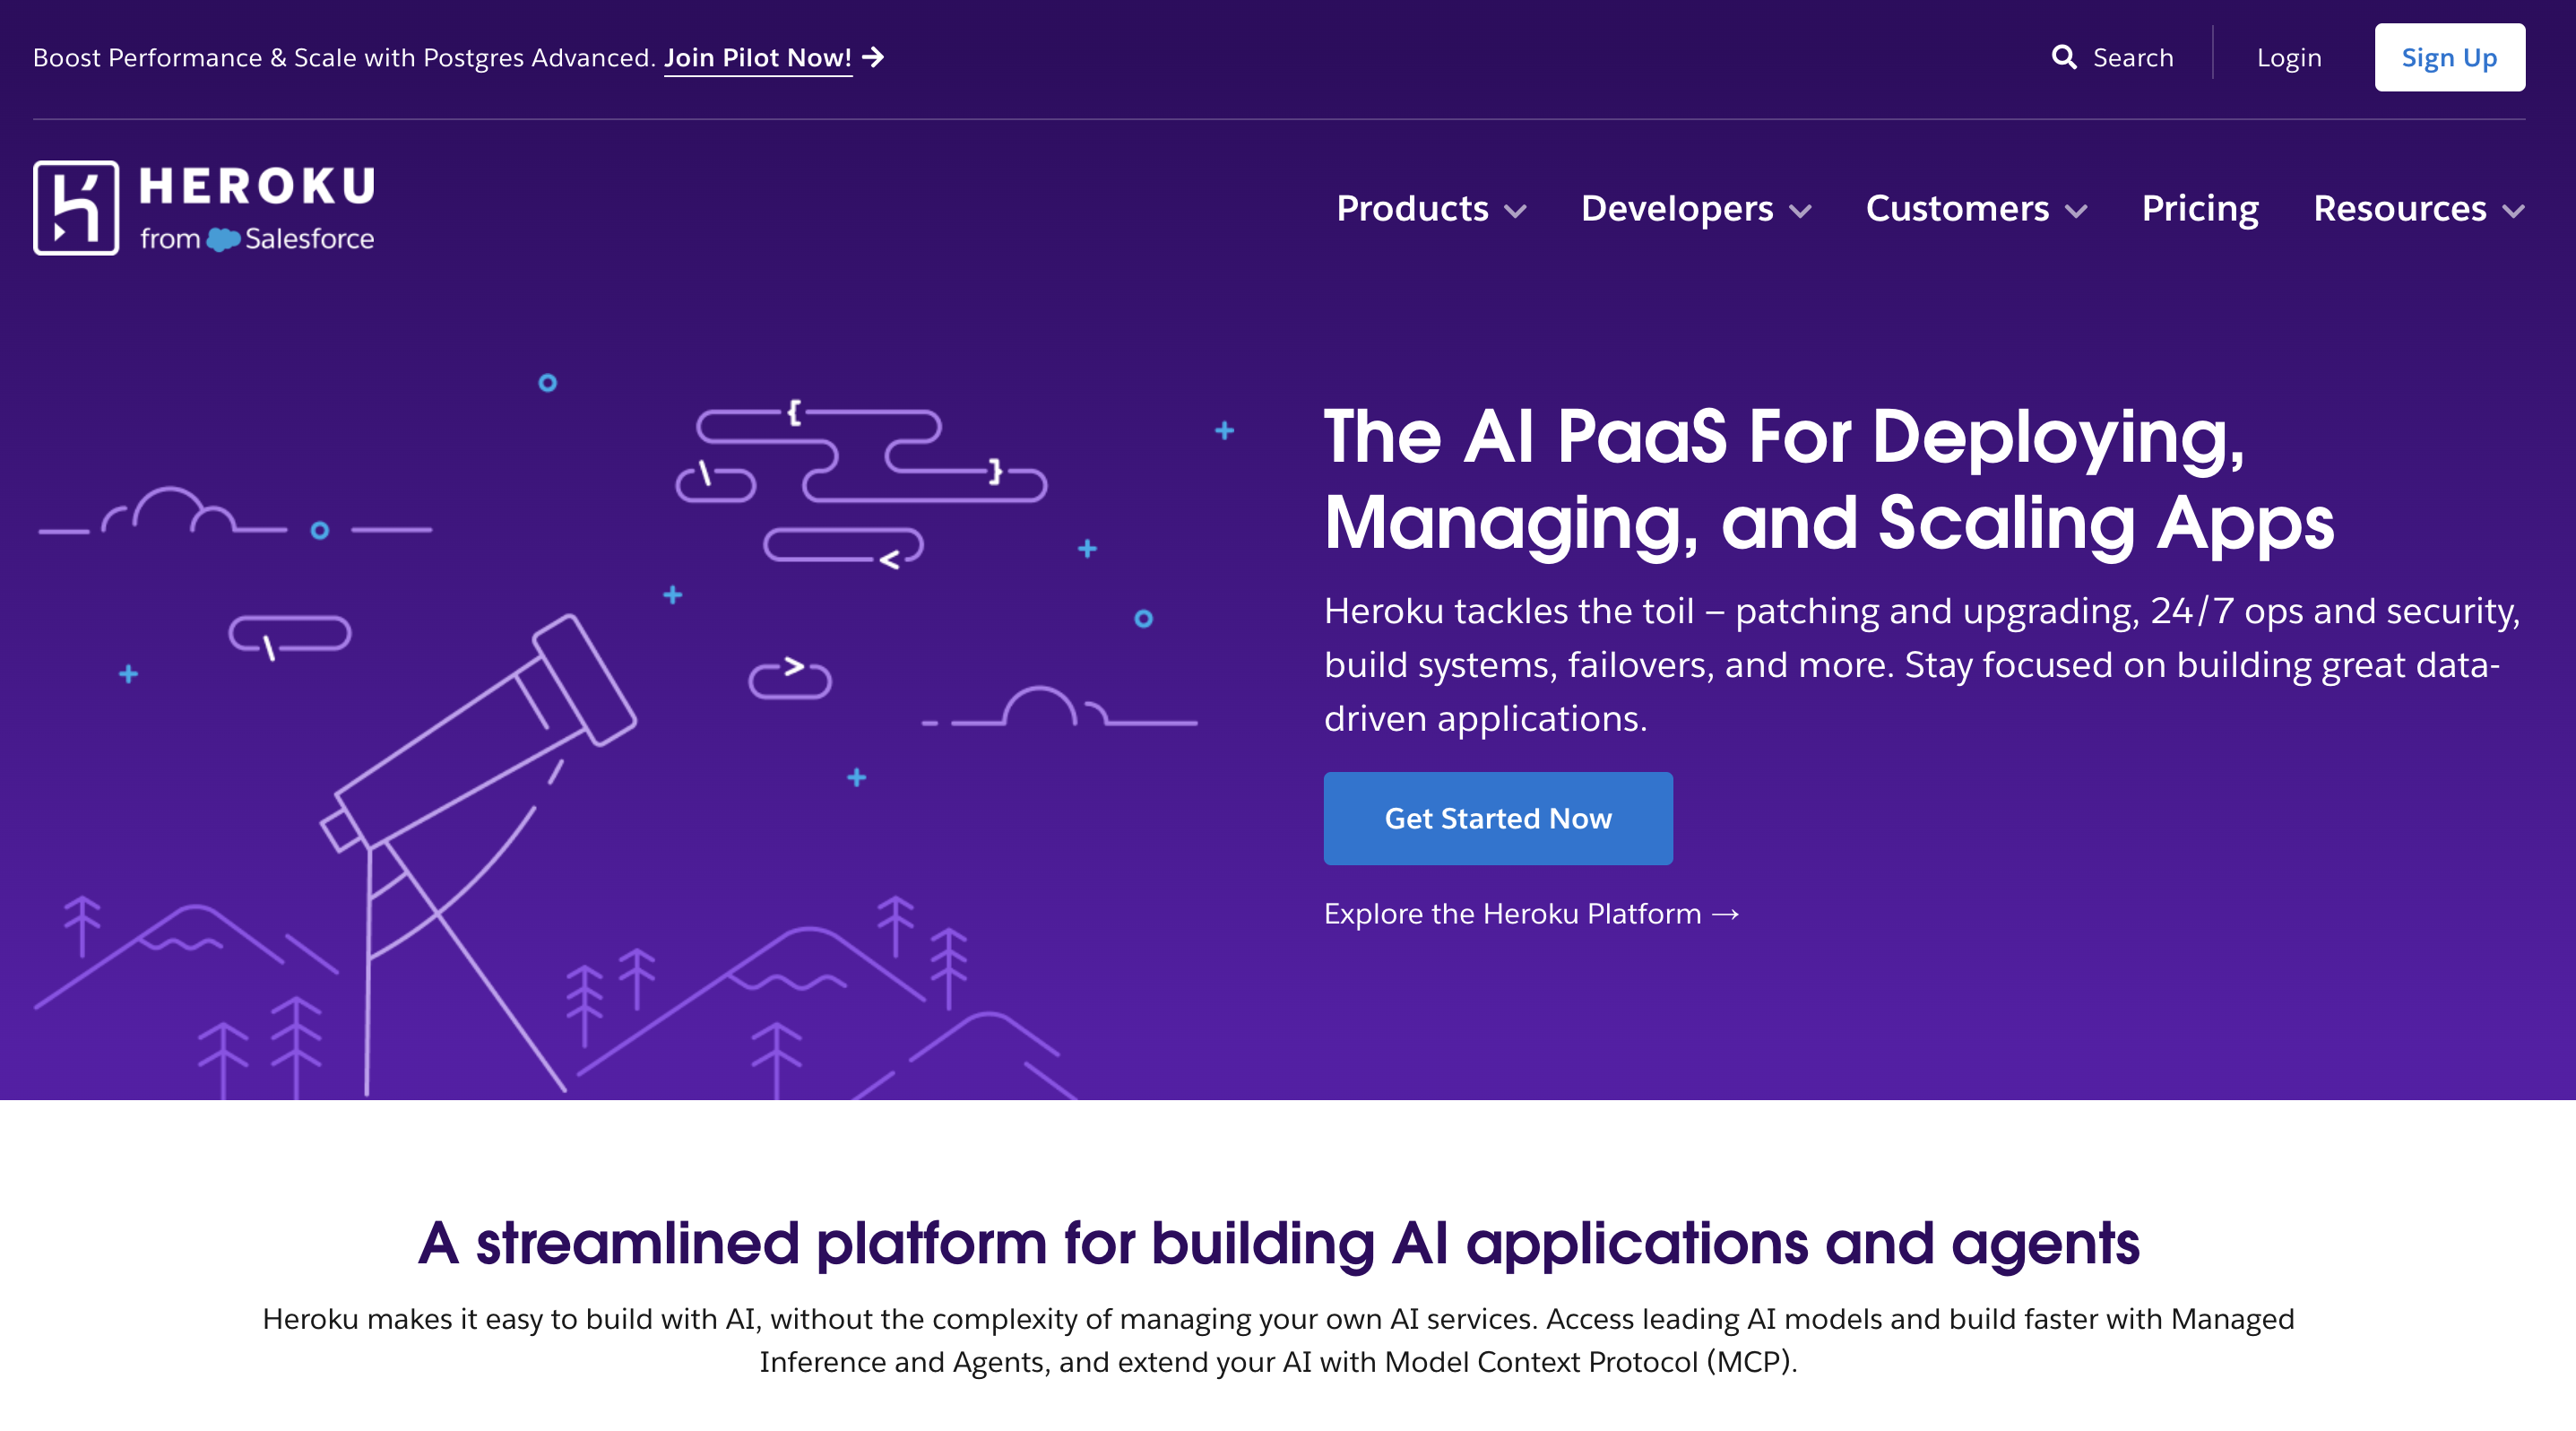2576x1431 pixels.
Task: Click the Search label next to the magnifier
Action: click(2134, 57)
